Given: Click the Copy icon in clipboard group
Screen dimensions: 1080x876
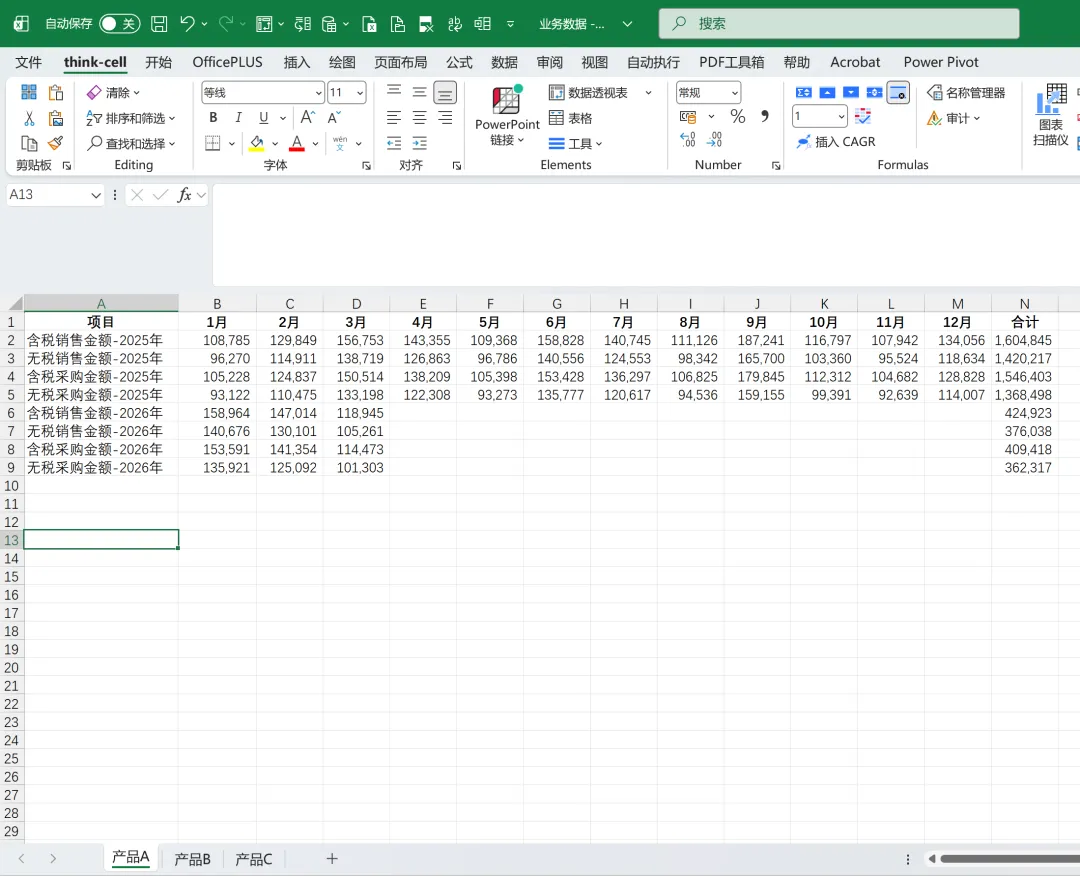Looking at the screenshot, I should pos(29,143).
